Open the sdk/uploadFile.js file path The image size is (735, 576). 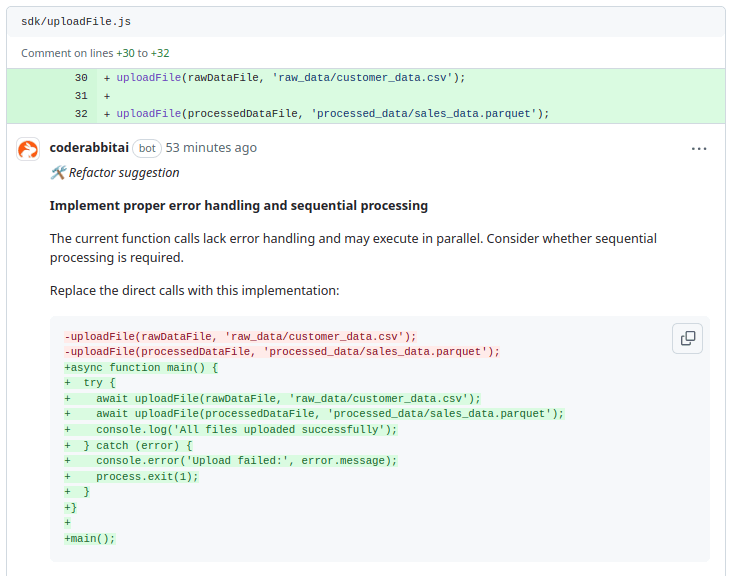click(x=76, y=21)
